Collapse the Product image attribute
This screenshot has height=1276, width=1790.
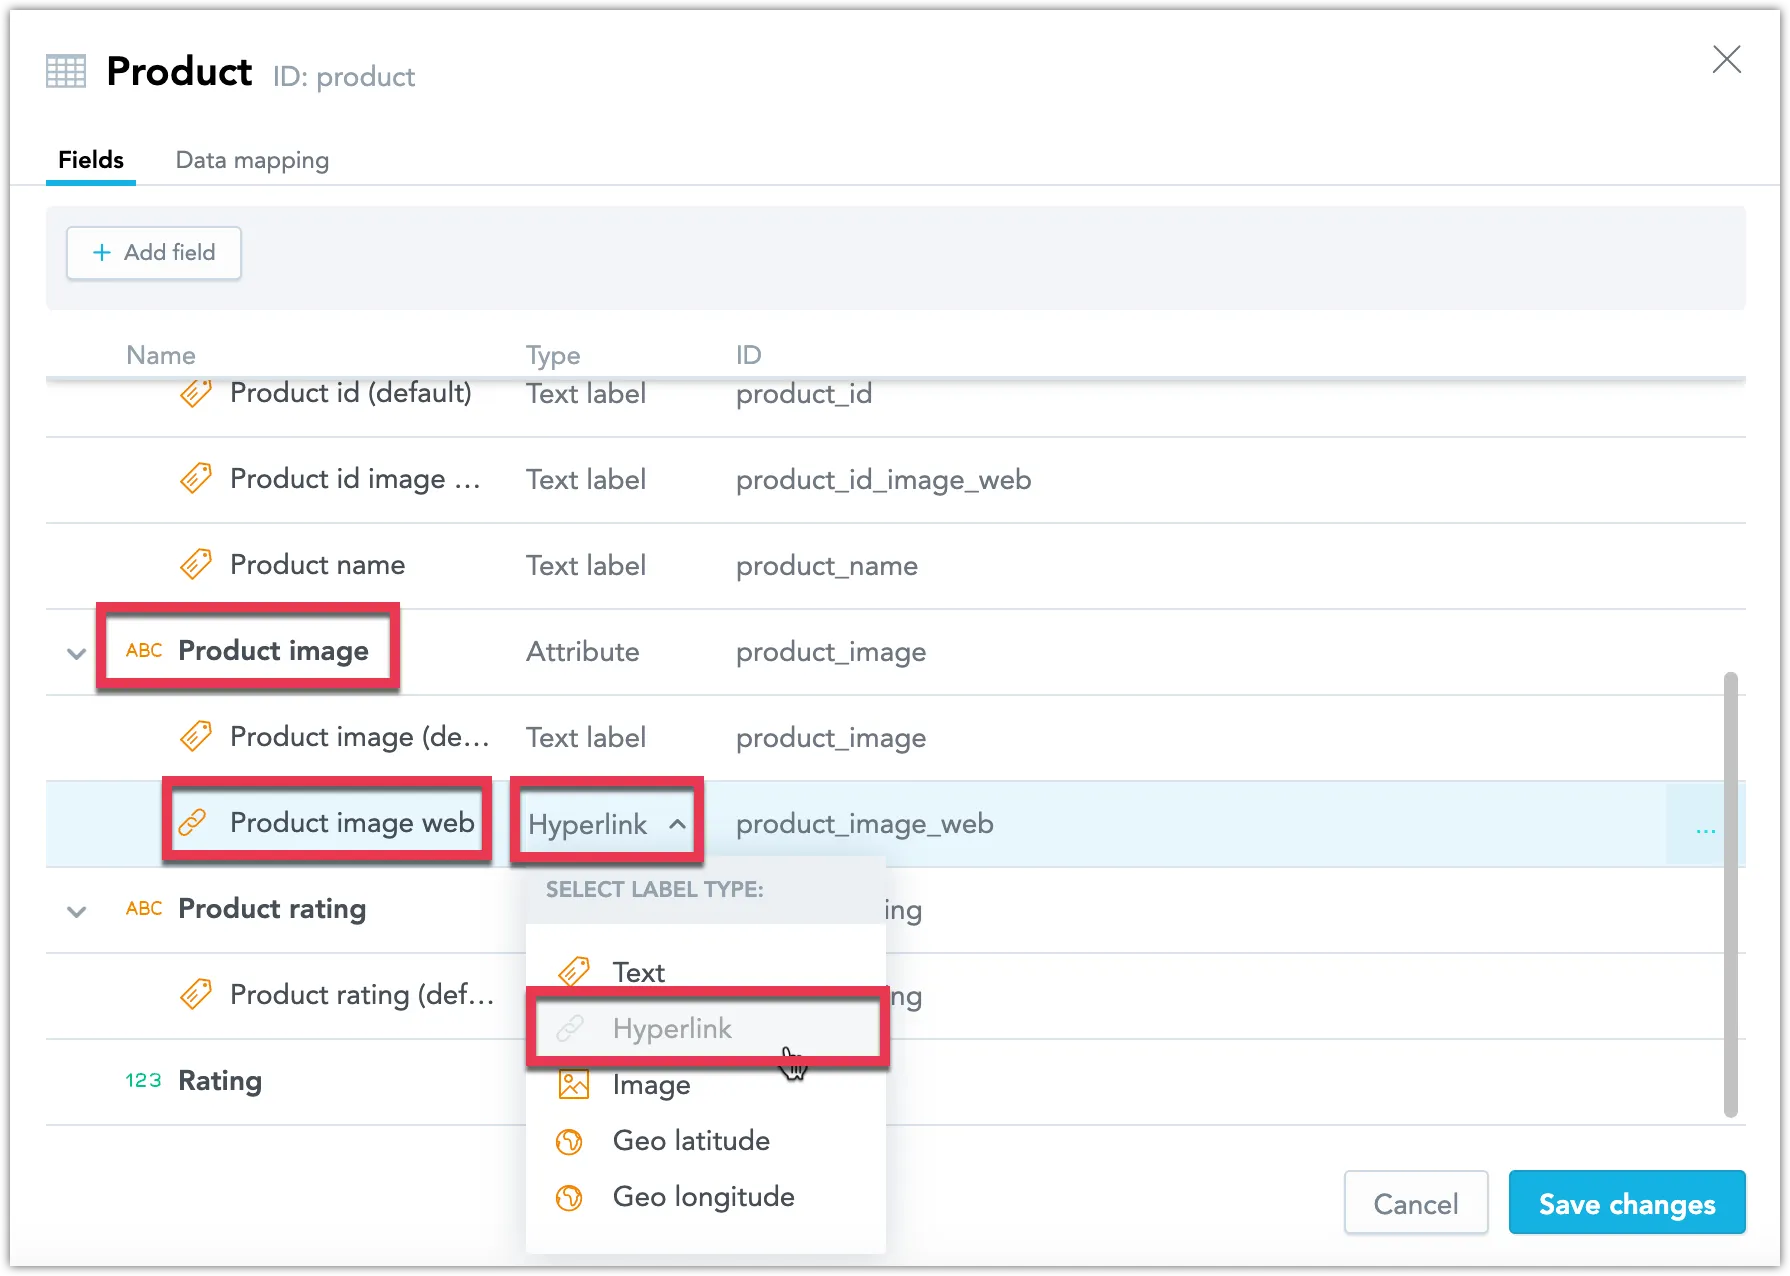(76, 653)
